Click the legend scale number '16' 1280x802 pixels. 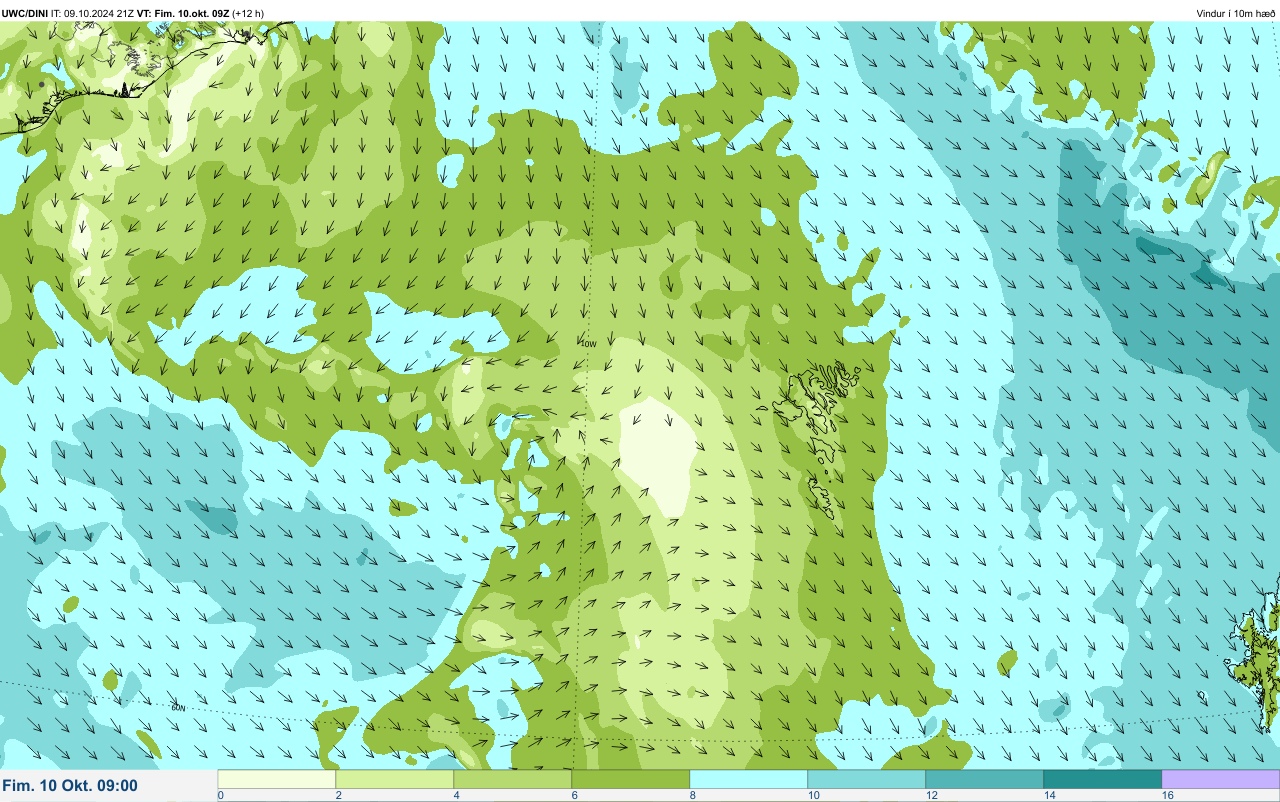pyautogui.click(x=1167, y=795)
